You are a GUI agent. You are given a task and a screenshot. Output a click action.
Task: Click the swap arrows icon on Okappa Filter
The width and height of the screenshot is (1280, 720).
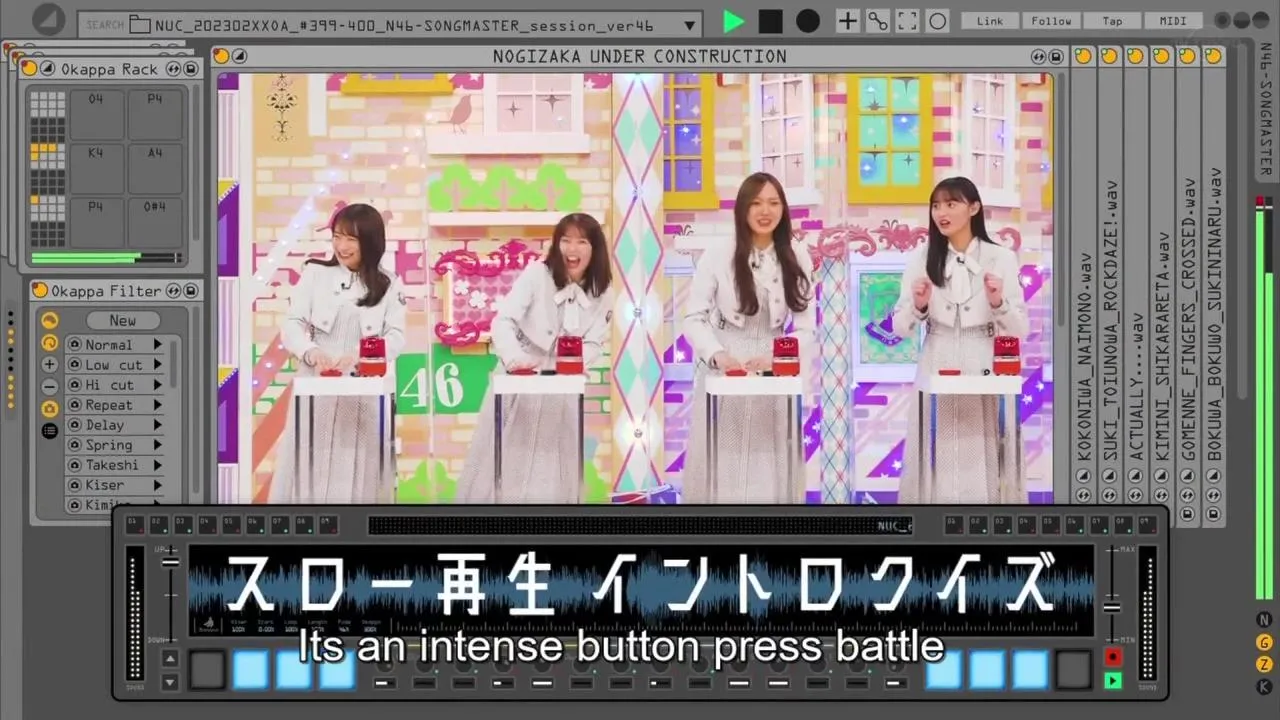pos(173,291)
